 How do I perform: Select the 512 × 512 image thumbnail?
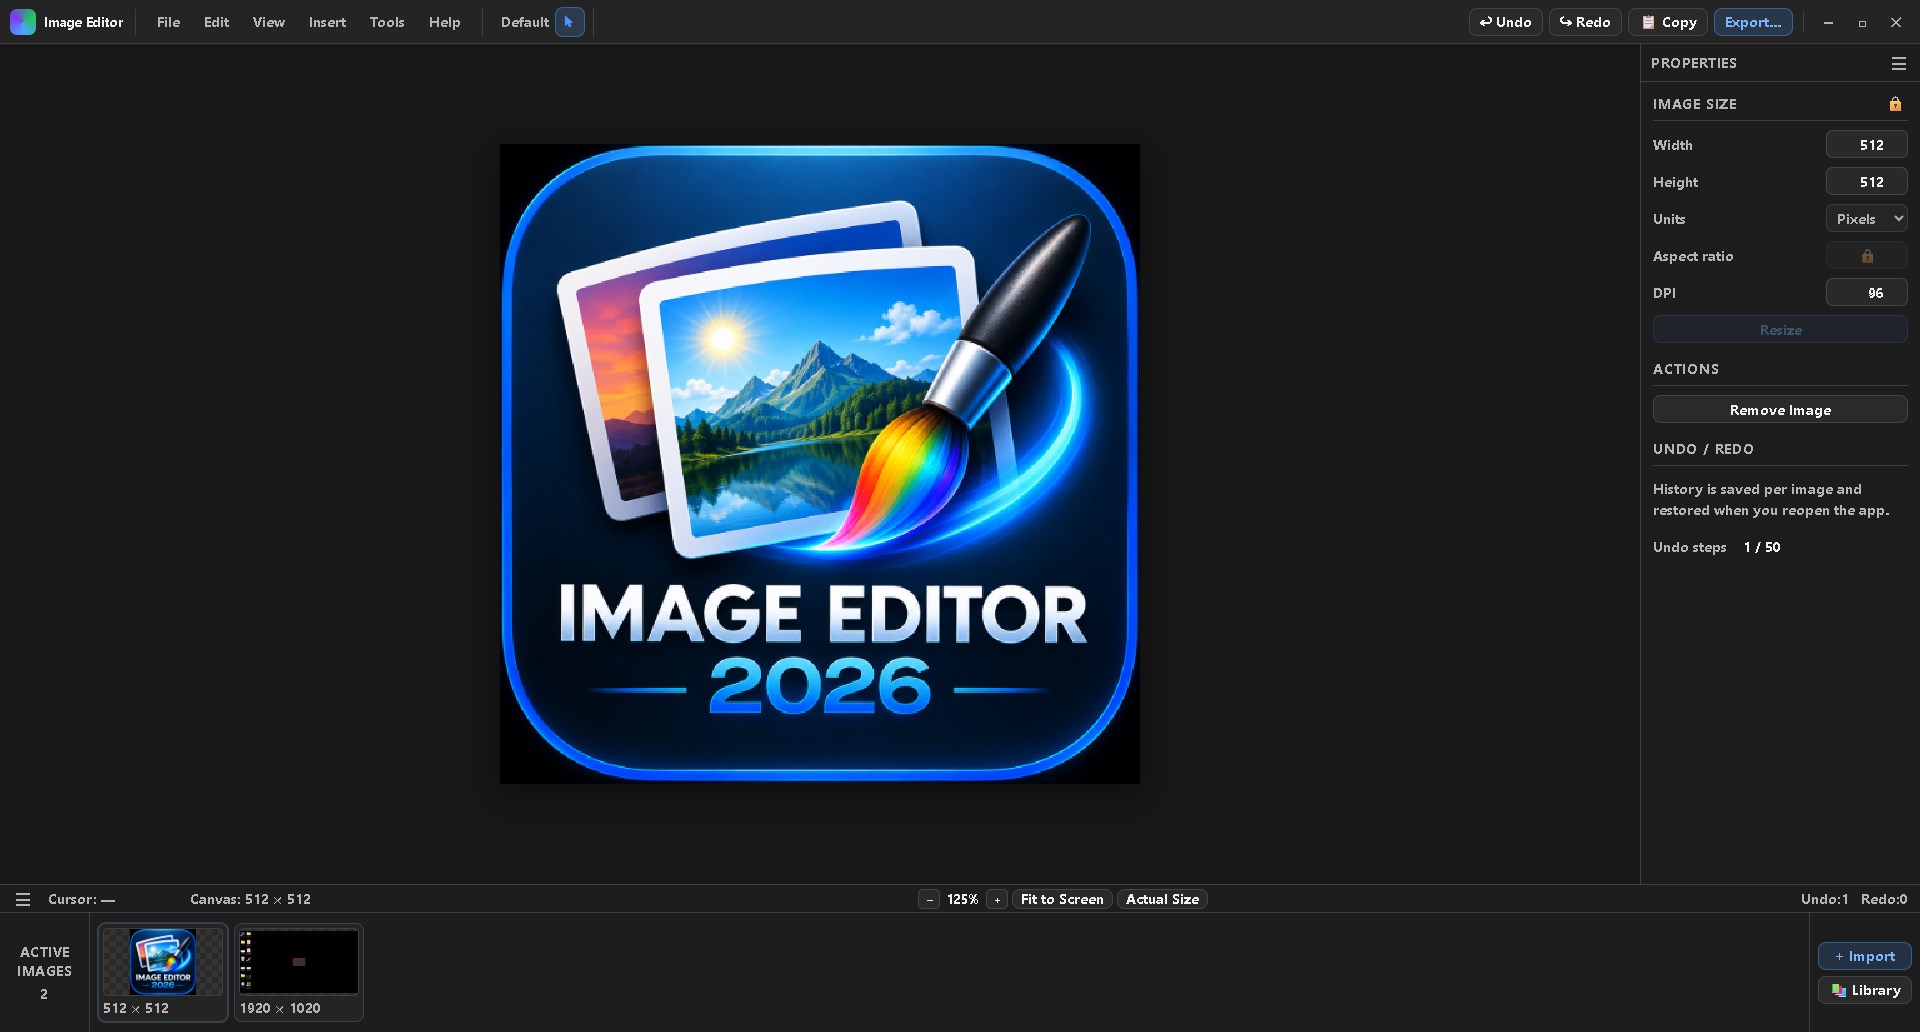[163, 972]
